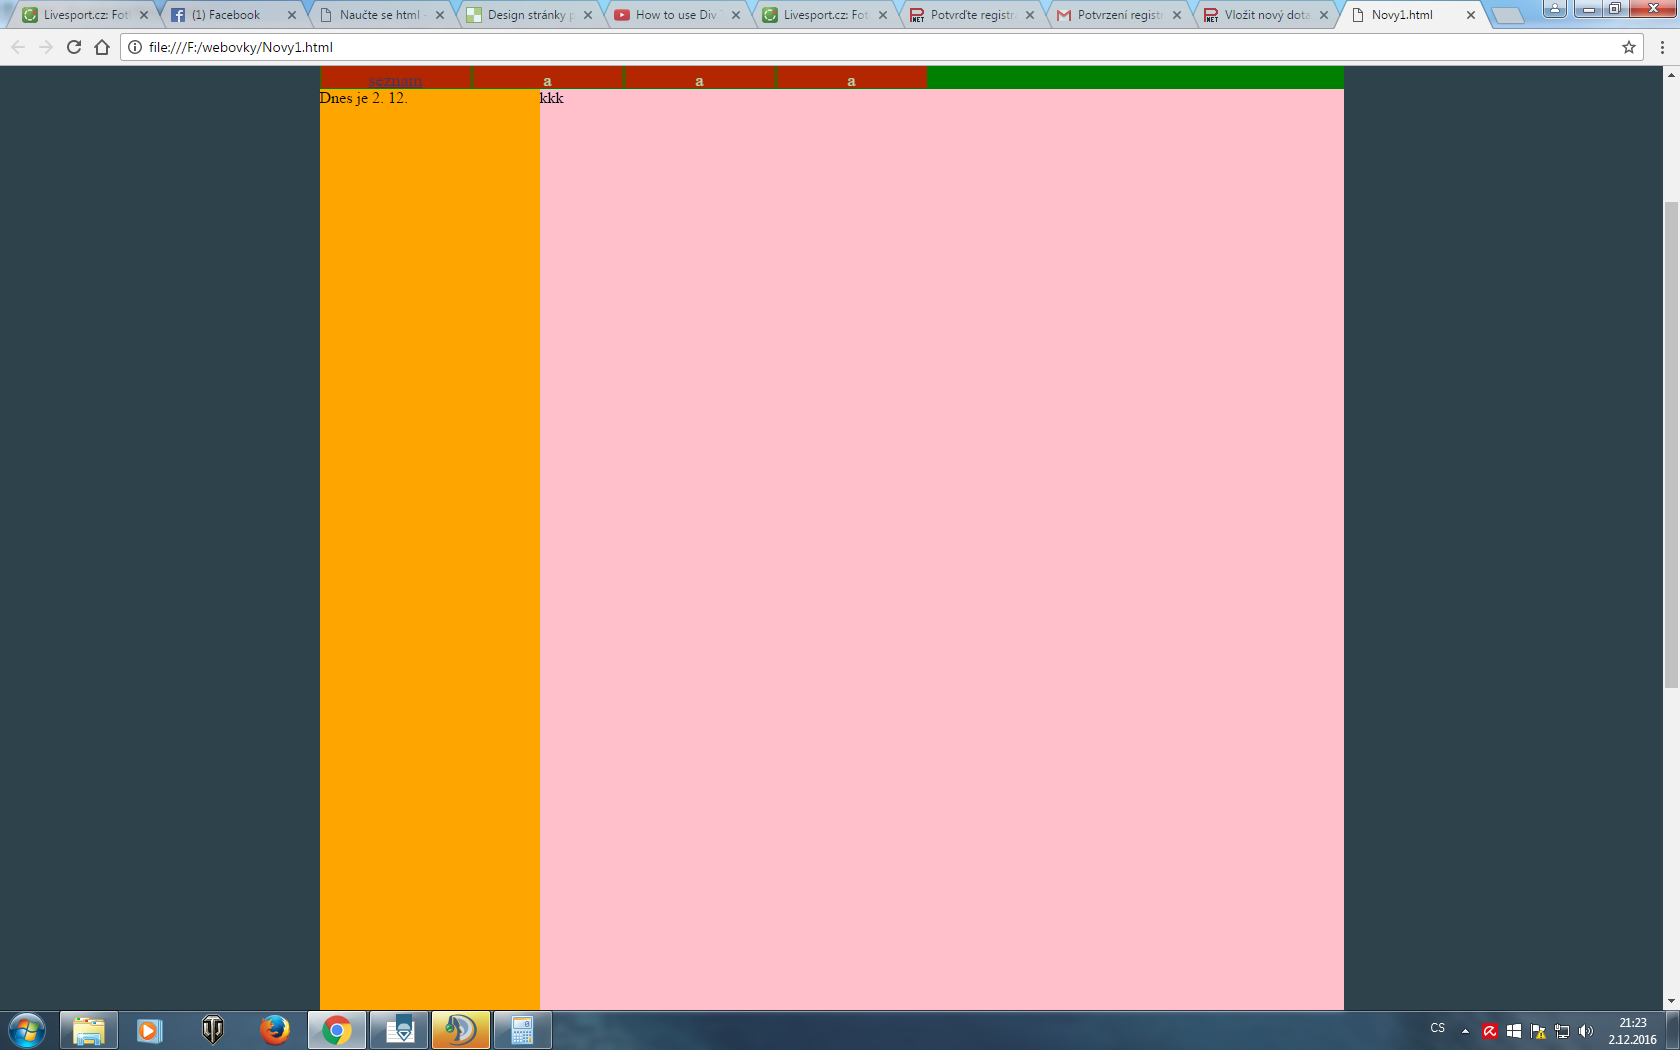Screen dimensions: 1680x1050
Task: View site information icon in the address bar
Action: coord(135,47)
